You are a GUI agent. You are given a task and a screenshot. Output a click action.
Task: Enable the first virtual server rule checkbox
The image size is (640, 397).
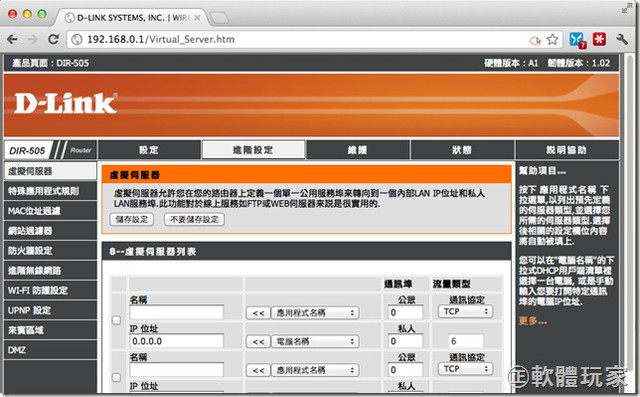(x=116, y=320)
